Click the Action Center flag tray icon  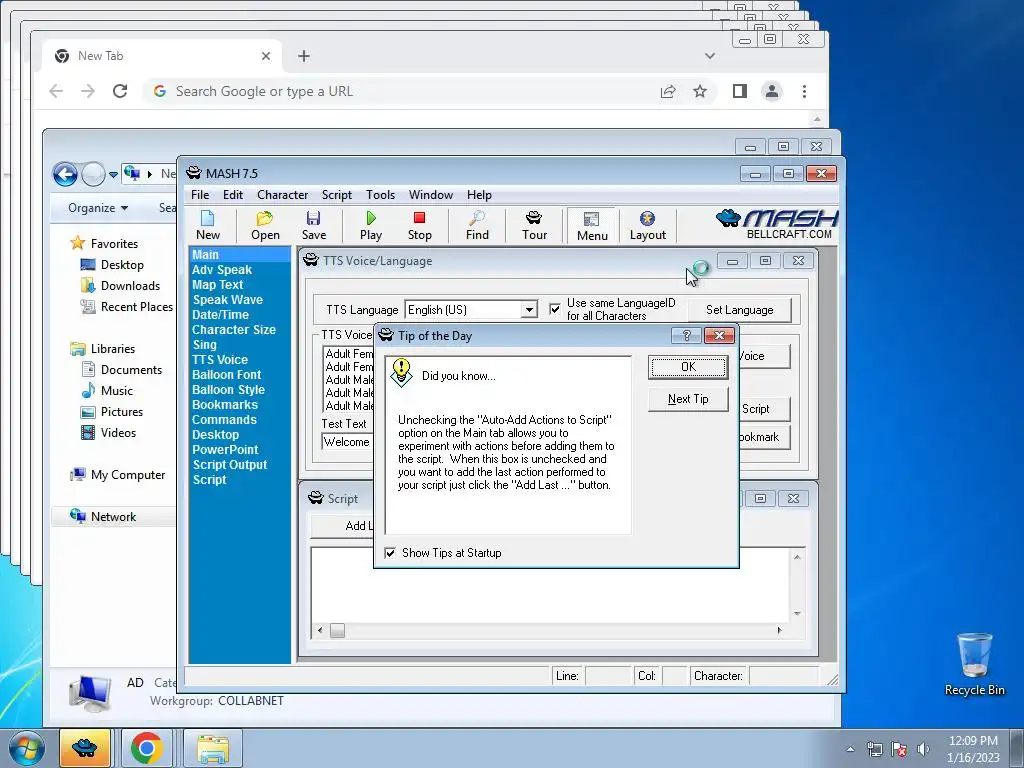click(x=899, y=749)
